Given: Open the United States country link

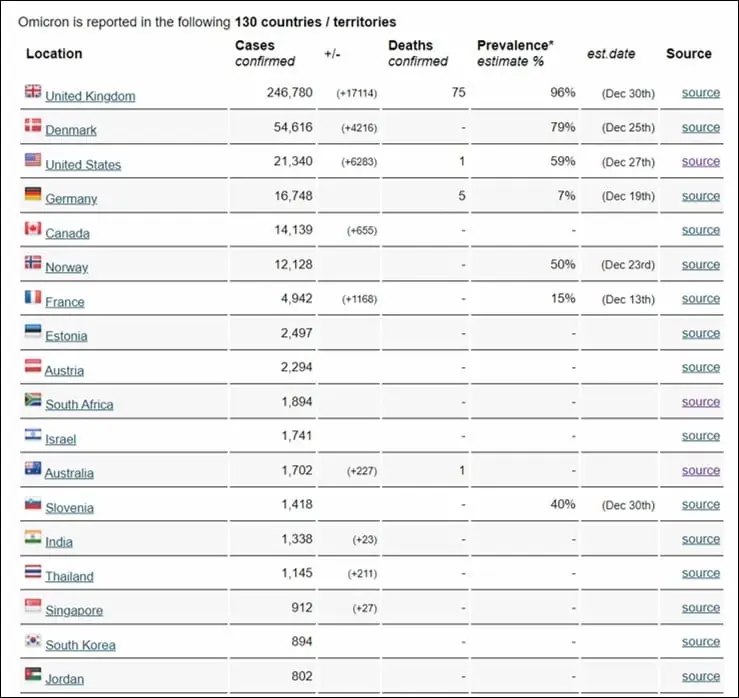Looking at the screenshot, I should (83, 164).
